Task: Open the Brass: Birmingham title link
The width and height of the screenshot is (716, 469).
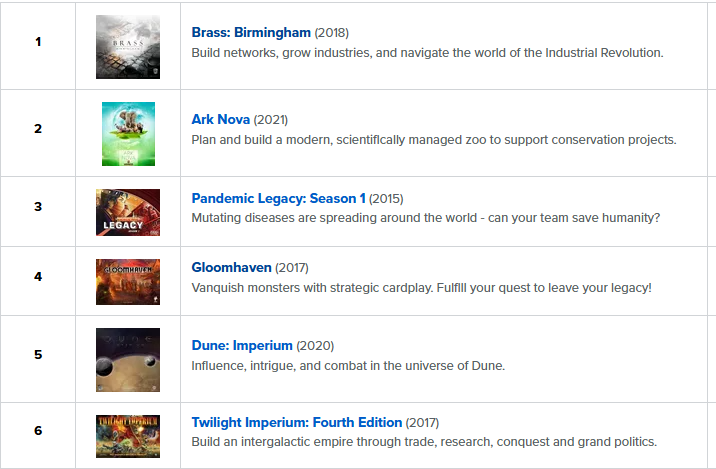Action: 251,33
